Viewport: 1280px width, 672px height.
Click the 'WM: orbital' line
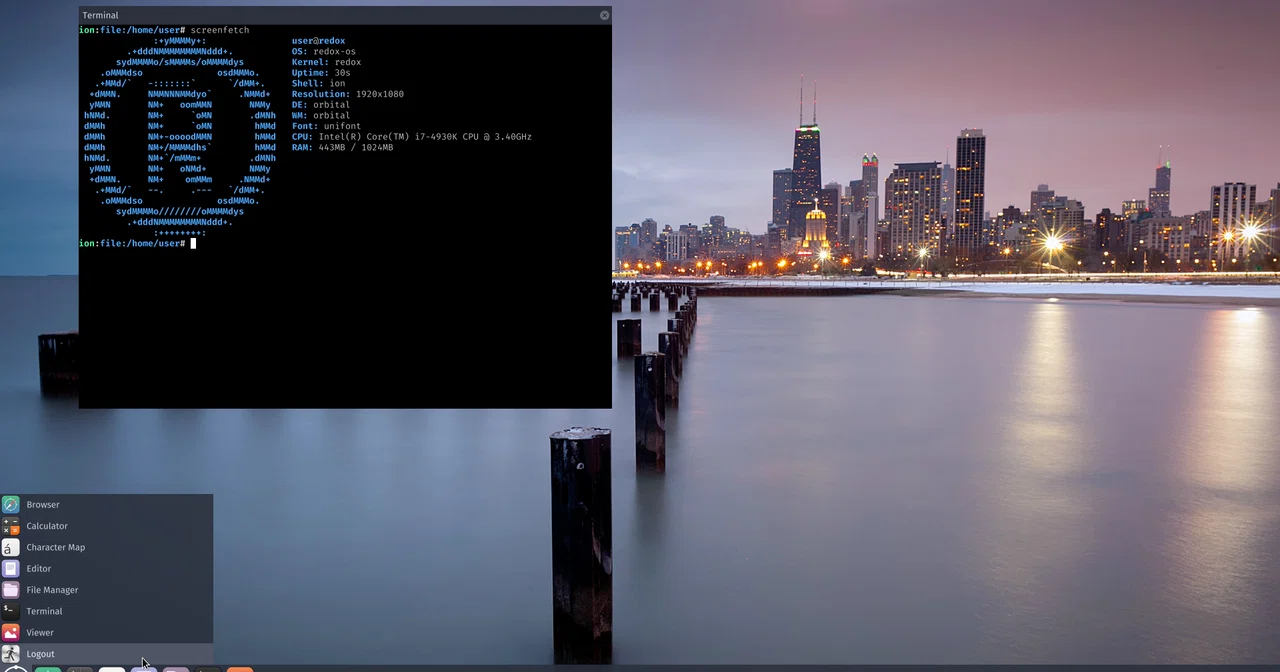tap(321, 115)
